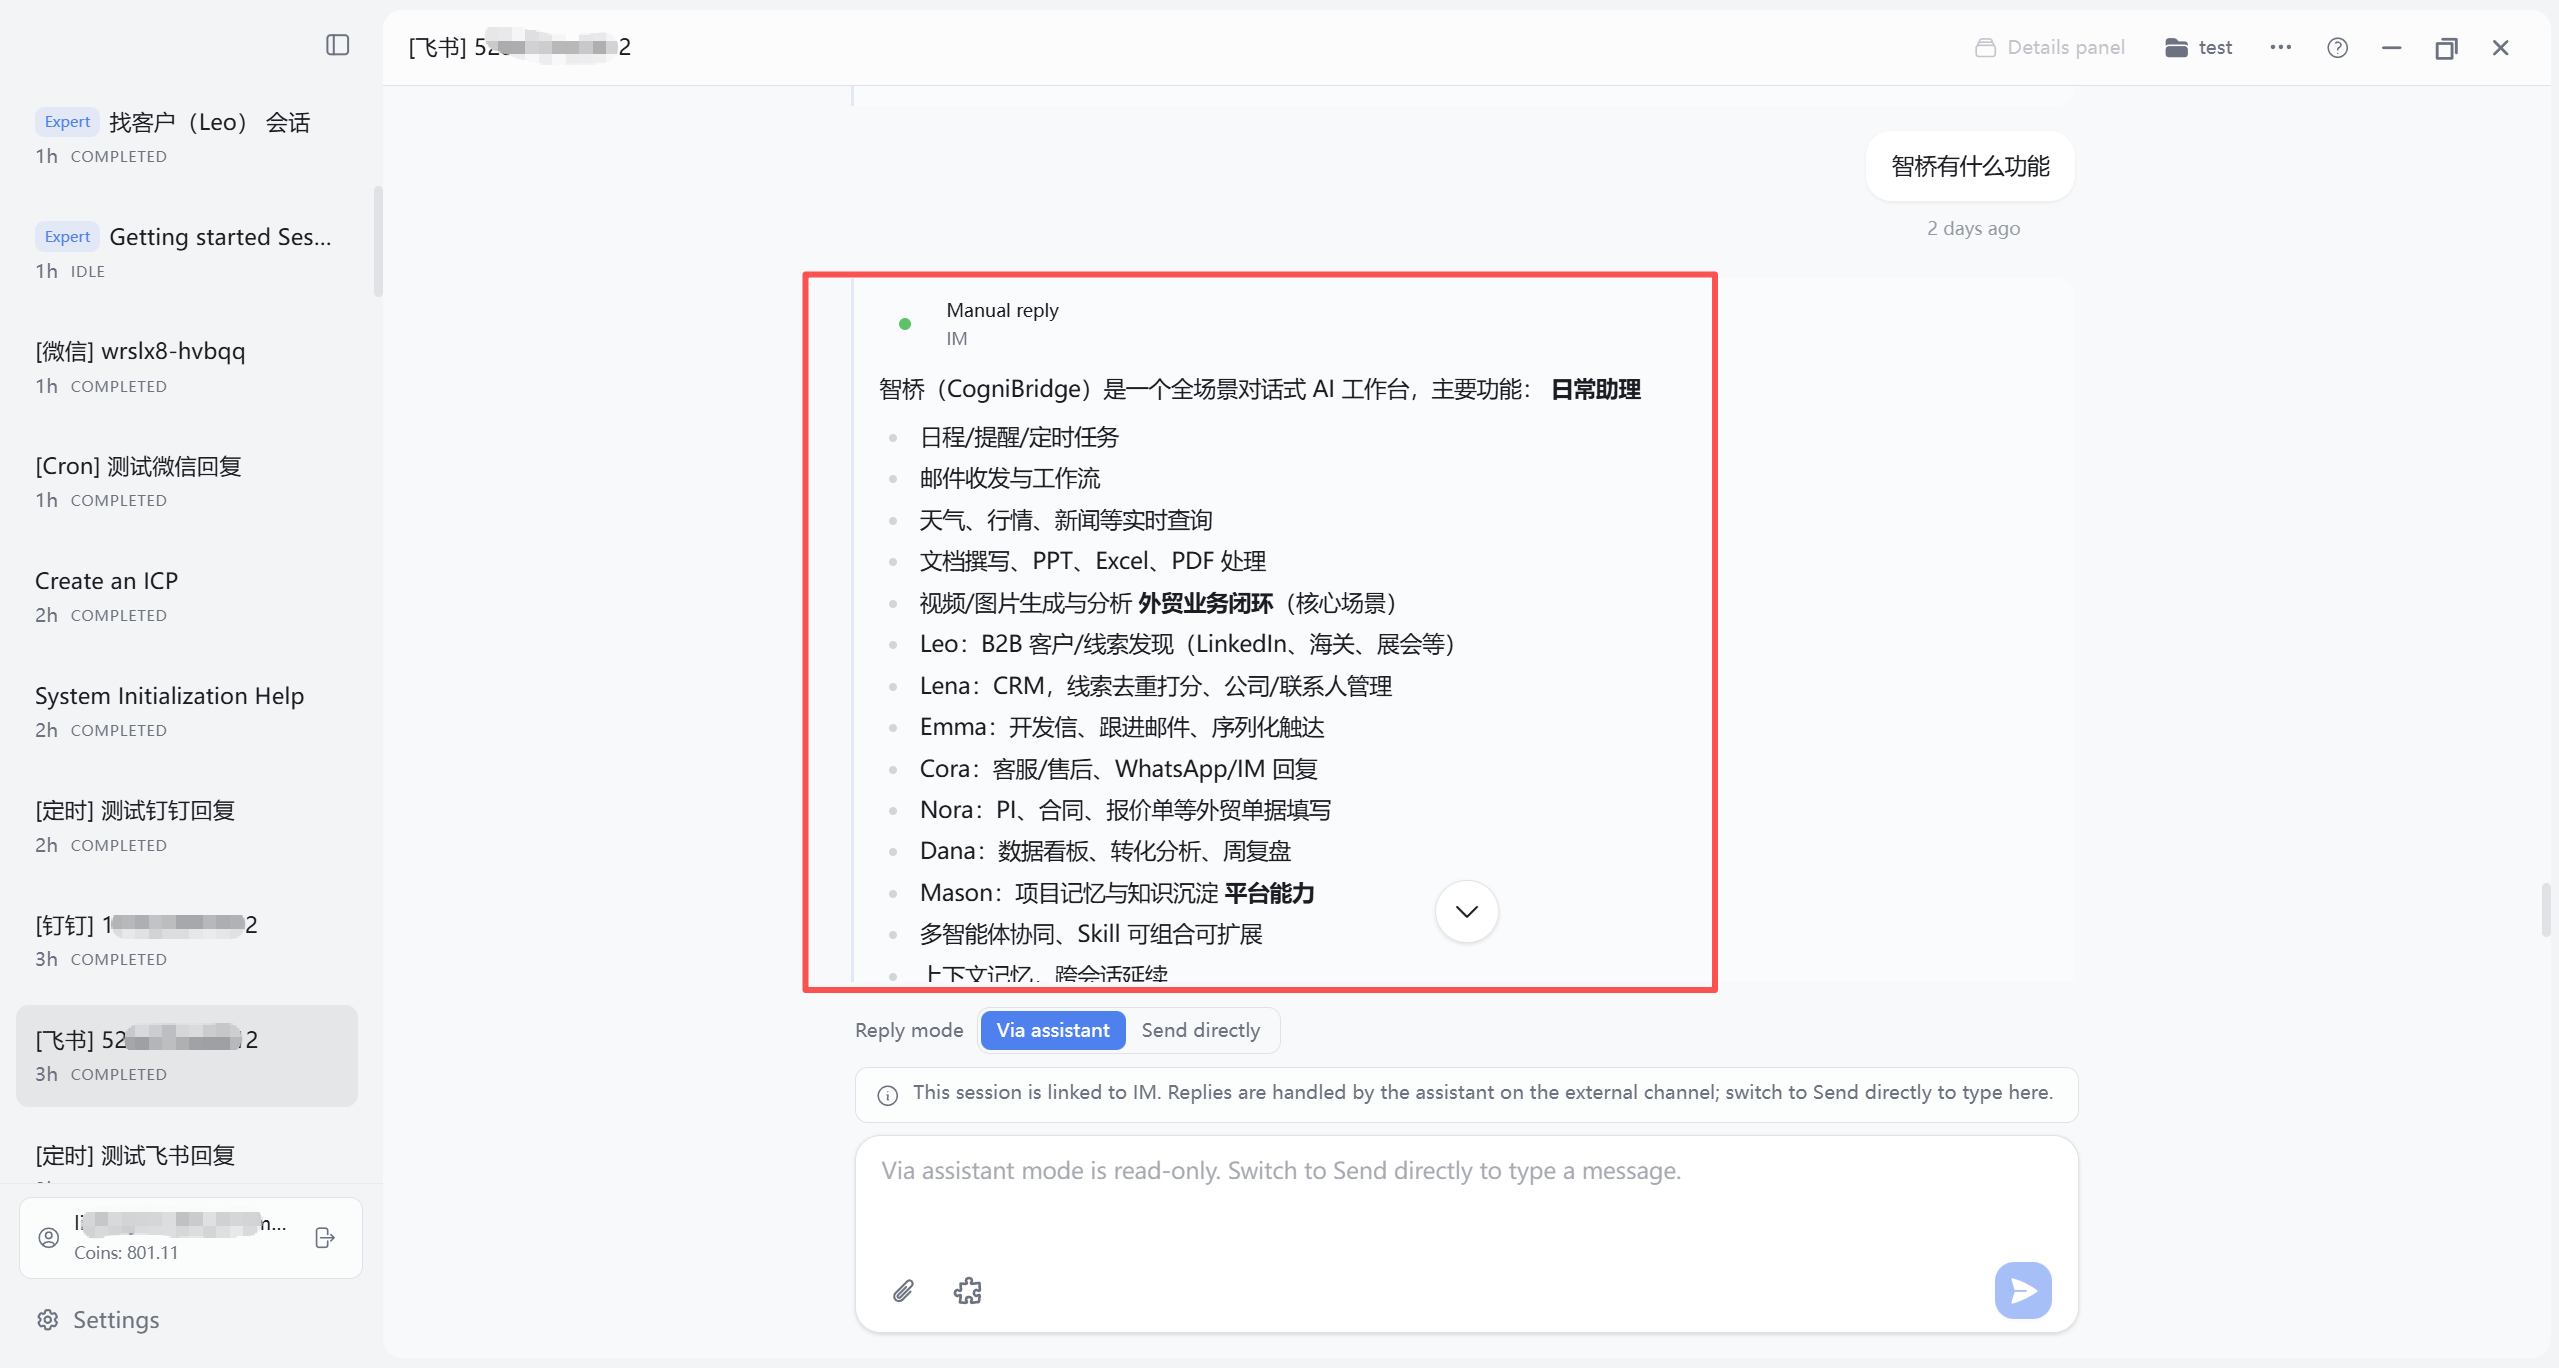Close the application window
This screenshot has height=1368, width=2559.
[2500, 47]
